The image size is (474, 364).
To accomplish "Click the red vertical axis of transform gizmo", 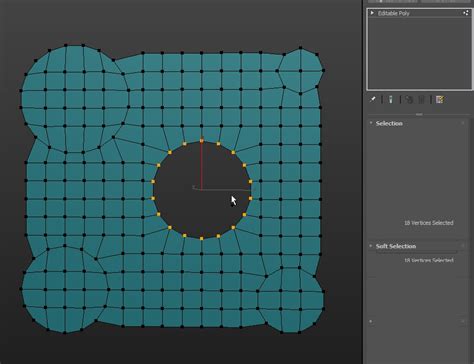I will 201,165.
